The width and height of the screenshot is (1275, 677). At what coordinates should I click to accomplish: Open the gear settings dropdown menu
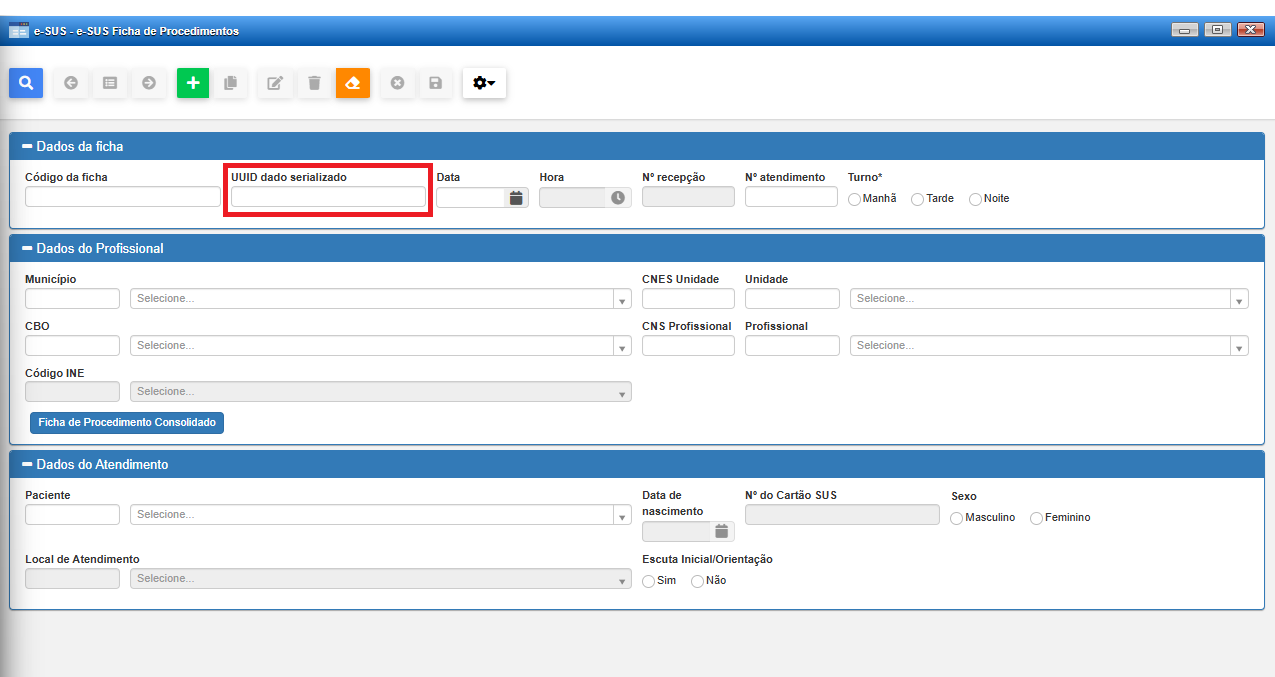point(484,83)
